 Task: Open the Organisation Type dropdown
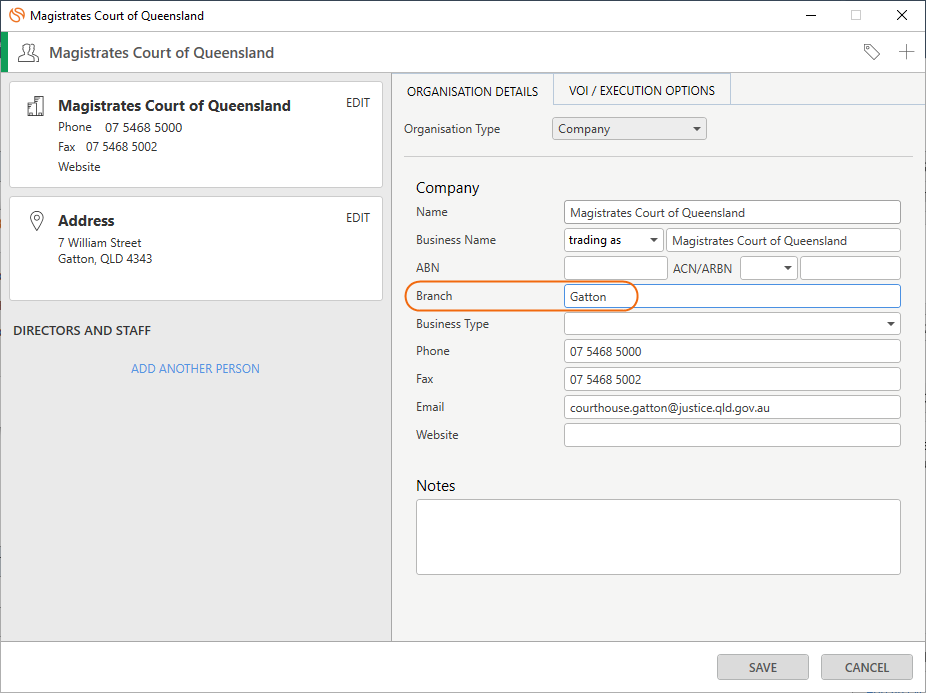629,129
